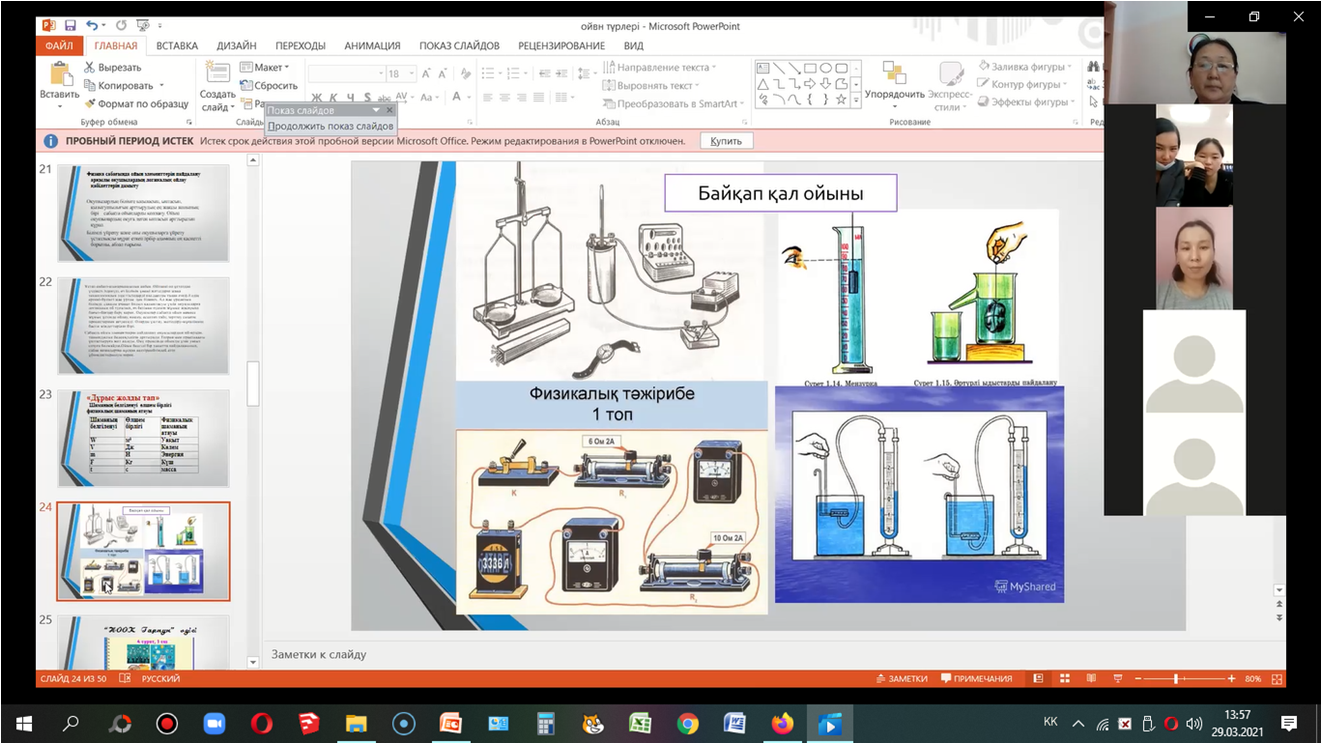Switch to Slide Sorter view icon
The height and width of the screenshot is (744, 1322).
1064,679
